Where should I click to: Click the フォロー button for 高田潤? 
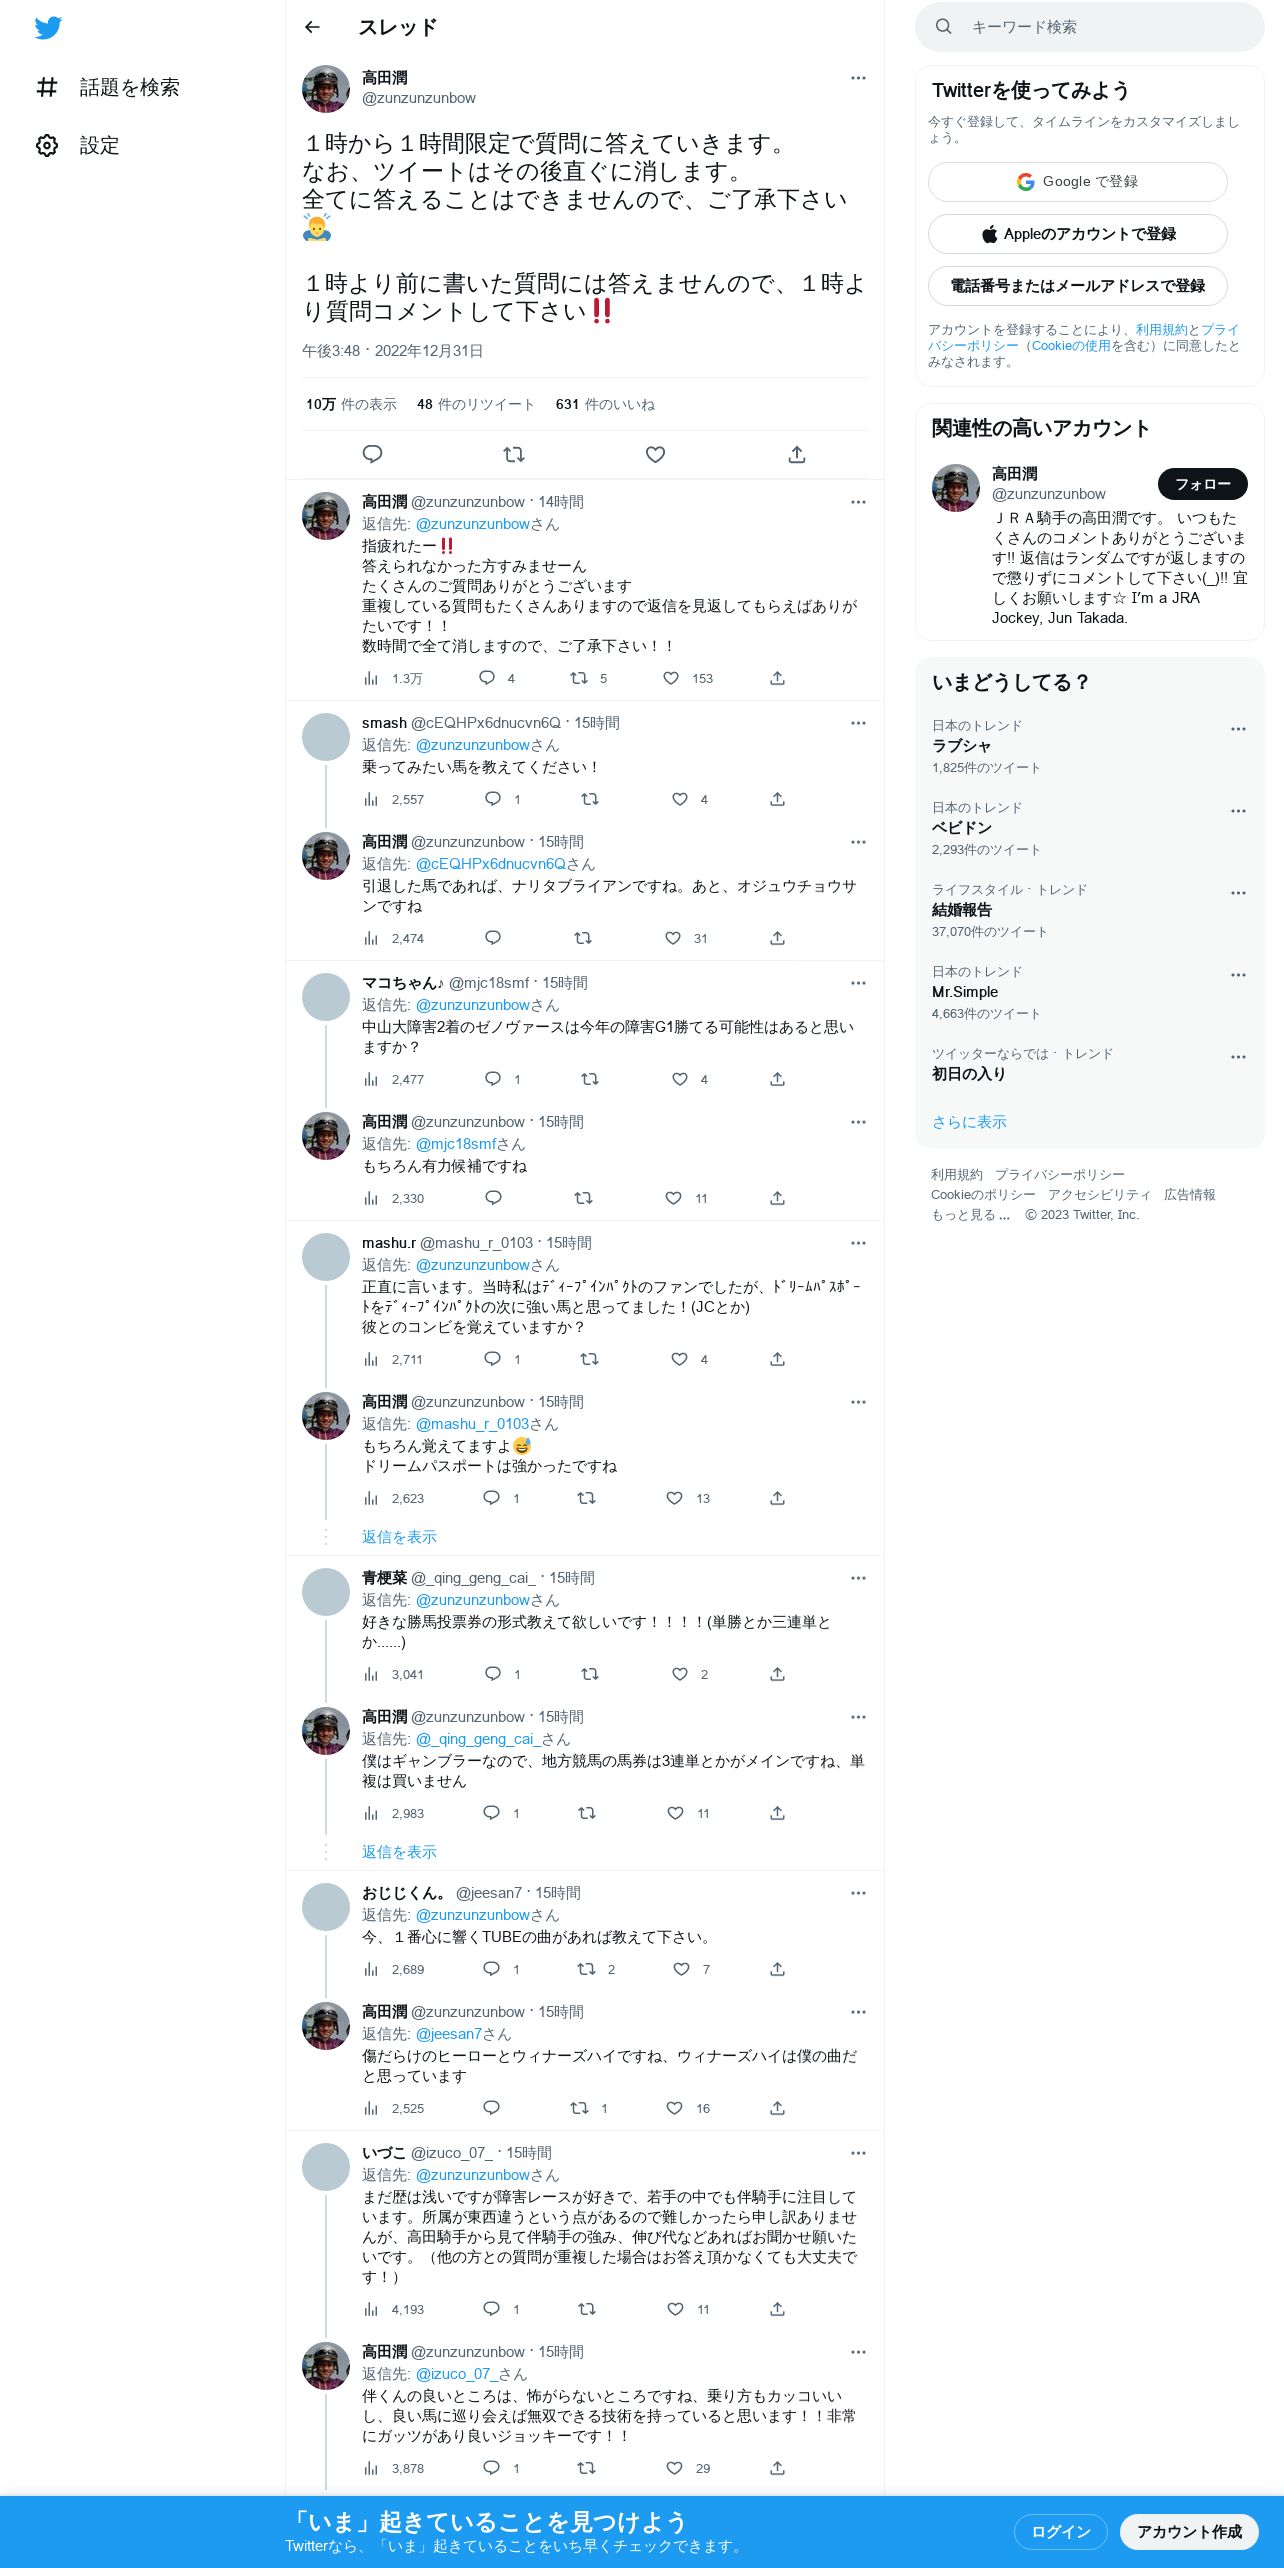(x=1203, y=484)
